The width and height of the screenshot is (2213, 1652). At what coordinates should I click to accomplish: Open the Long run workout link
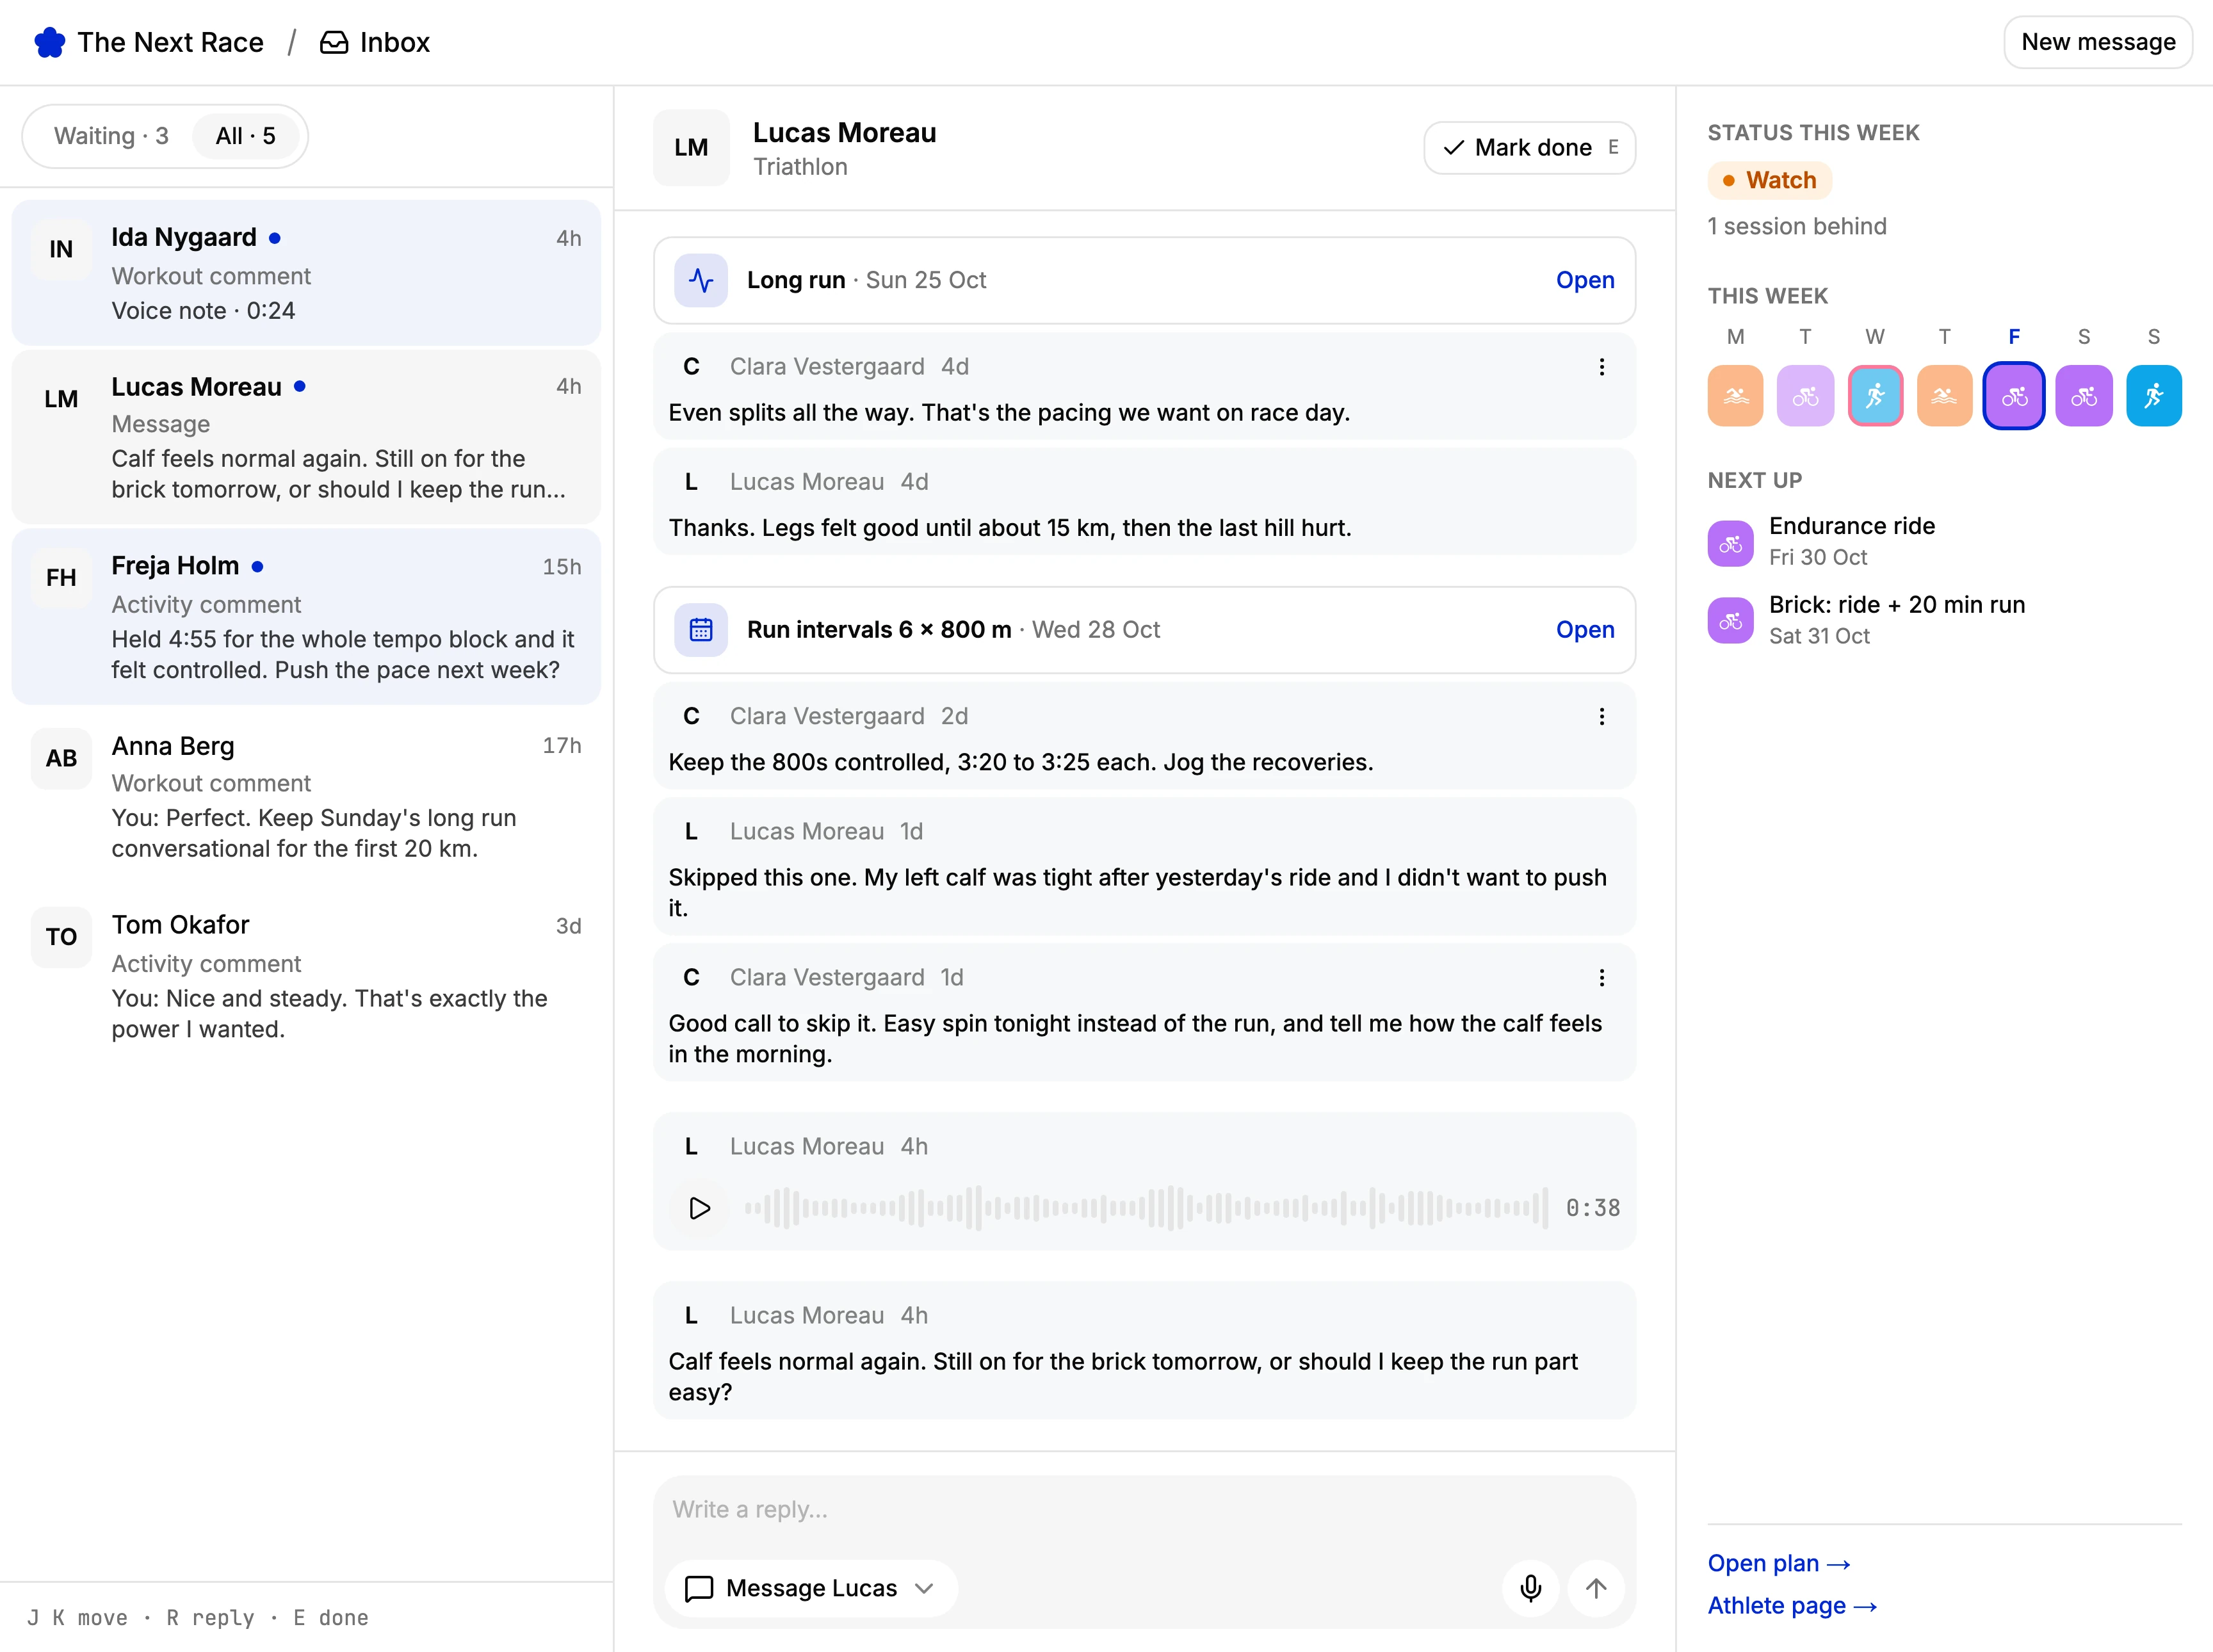[x=1585, y=280]
